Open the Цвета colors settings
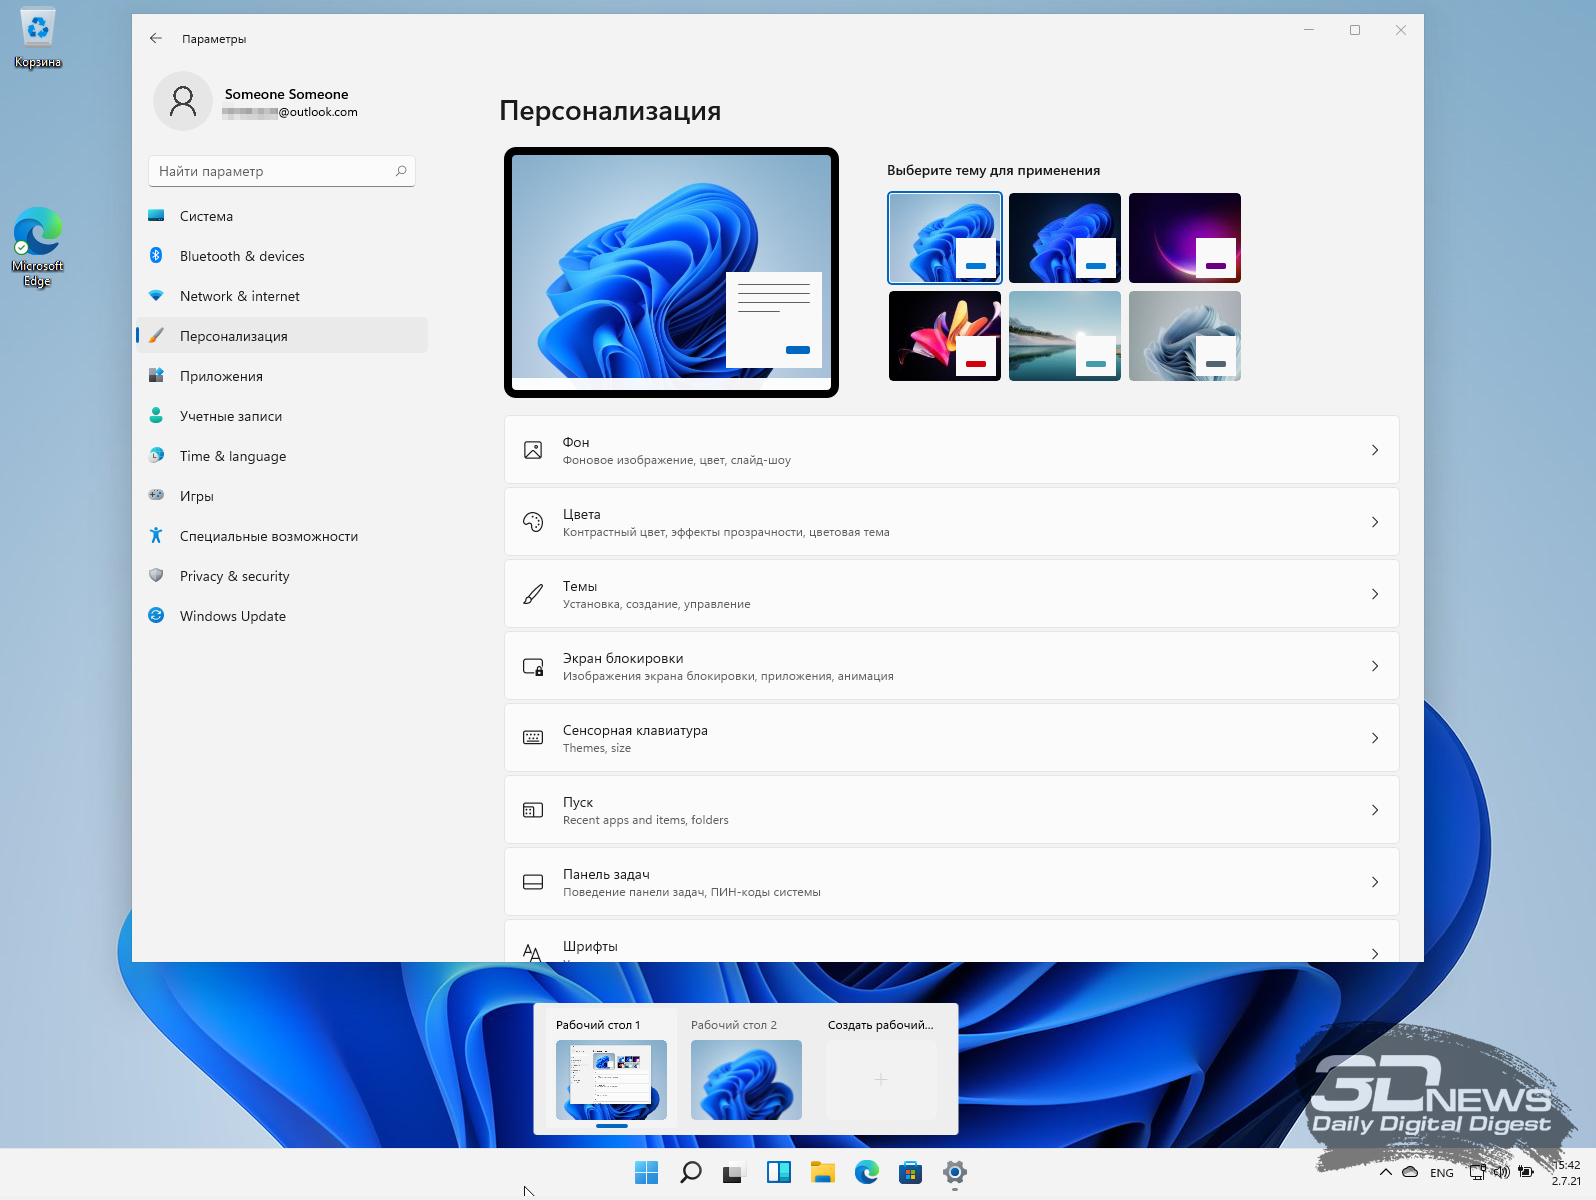1596x1200 pixels. tap(951, 522)
